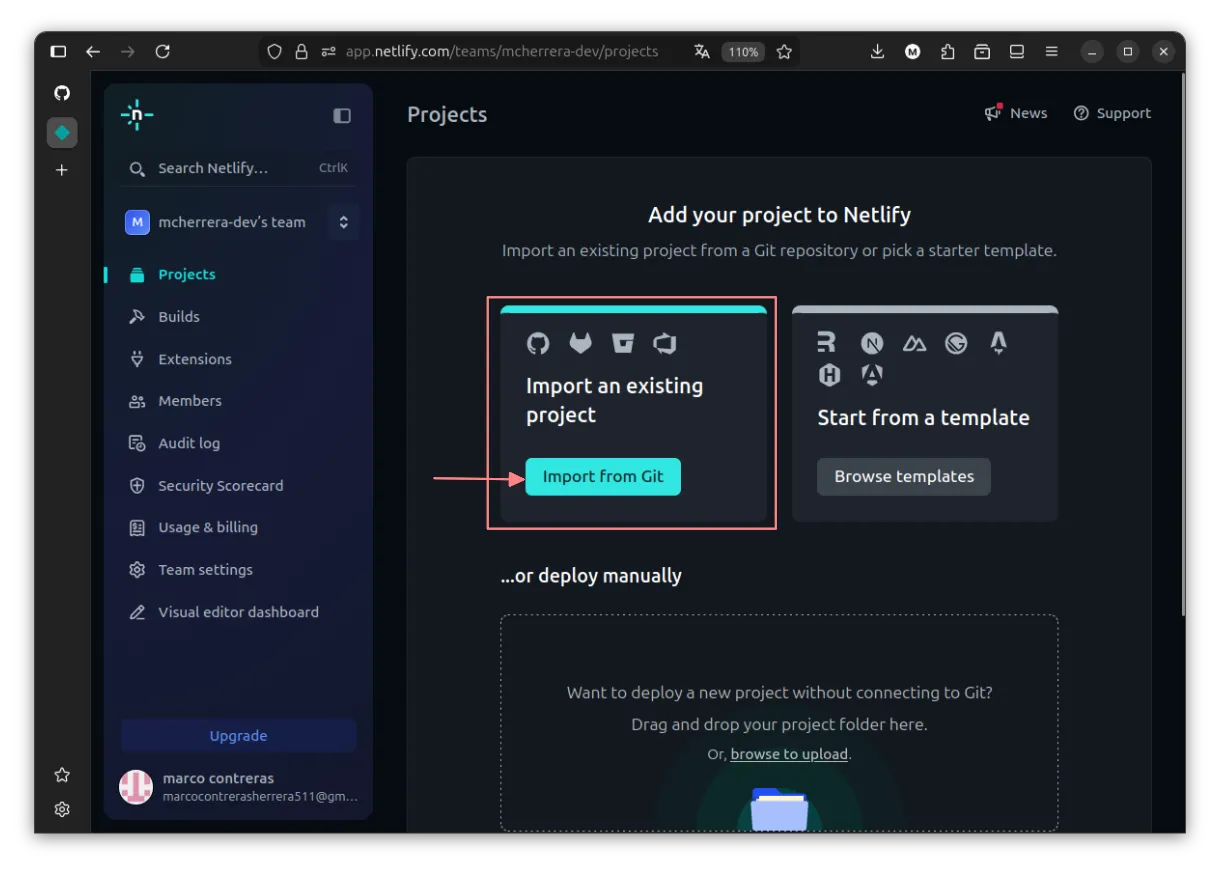The width and height of the screenshot is (1220, 870).
Task: Click the browser page zoom 110% indicator
Action: click(x=742, y=52)
